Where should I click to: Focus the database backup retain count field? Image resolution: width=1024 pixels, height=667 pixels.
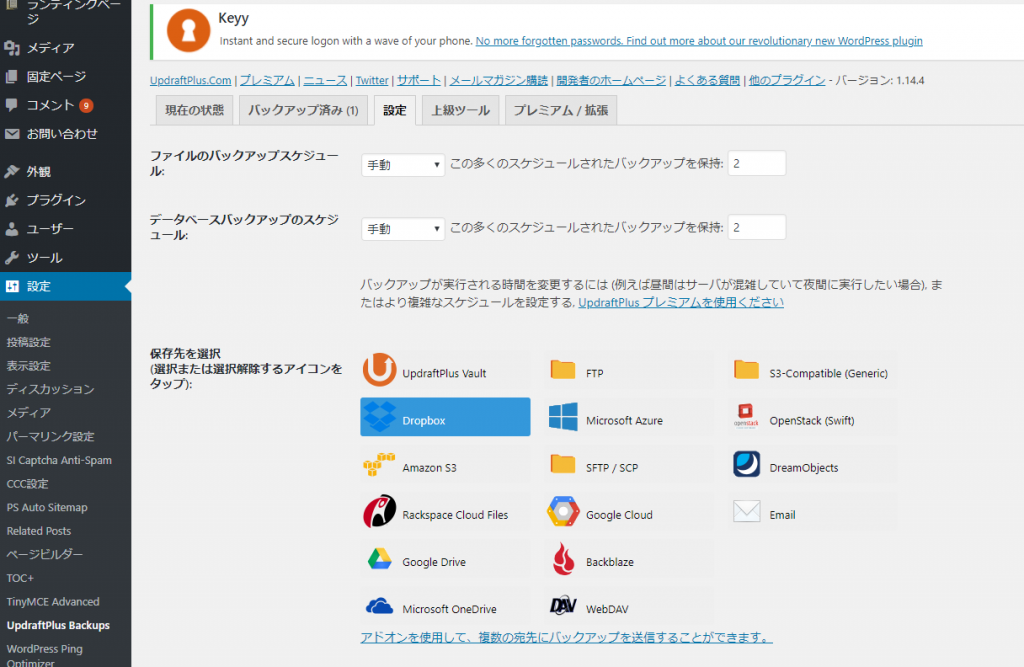tap(757, 227)
